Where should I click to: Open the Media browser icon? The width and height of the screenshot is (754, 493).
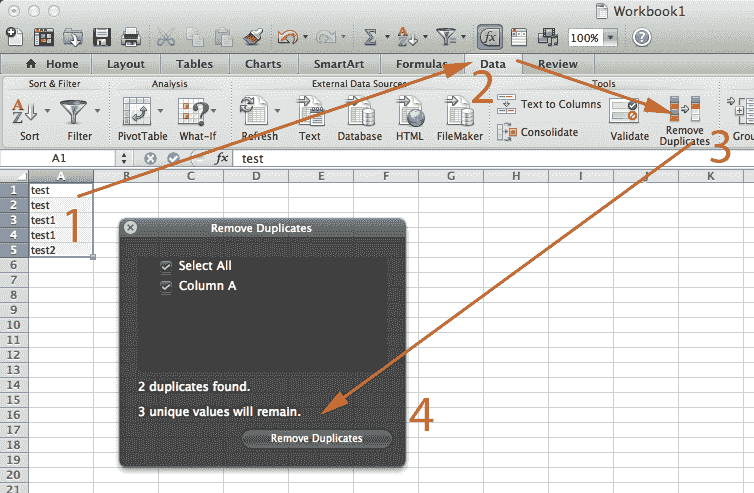point(547,37)
